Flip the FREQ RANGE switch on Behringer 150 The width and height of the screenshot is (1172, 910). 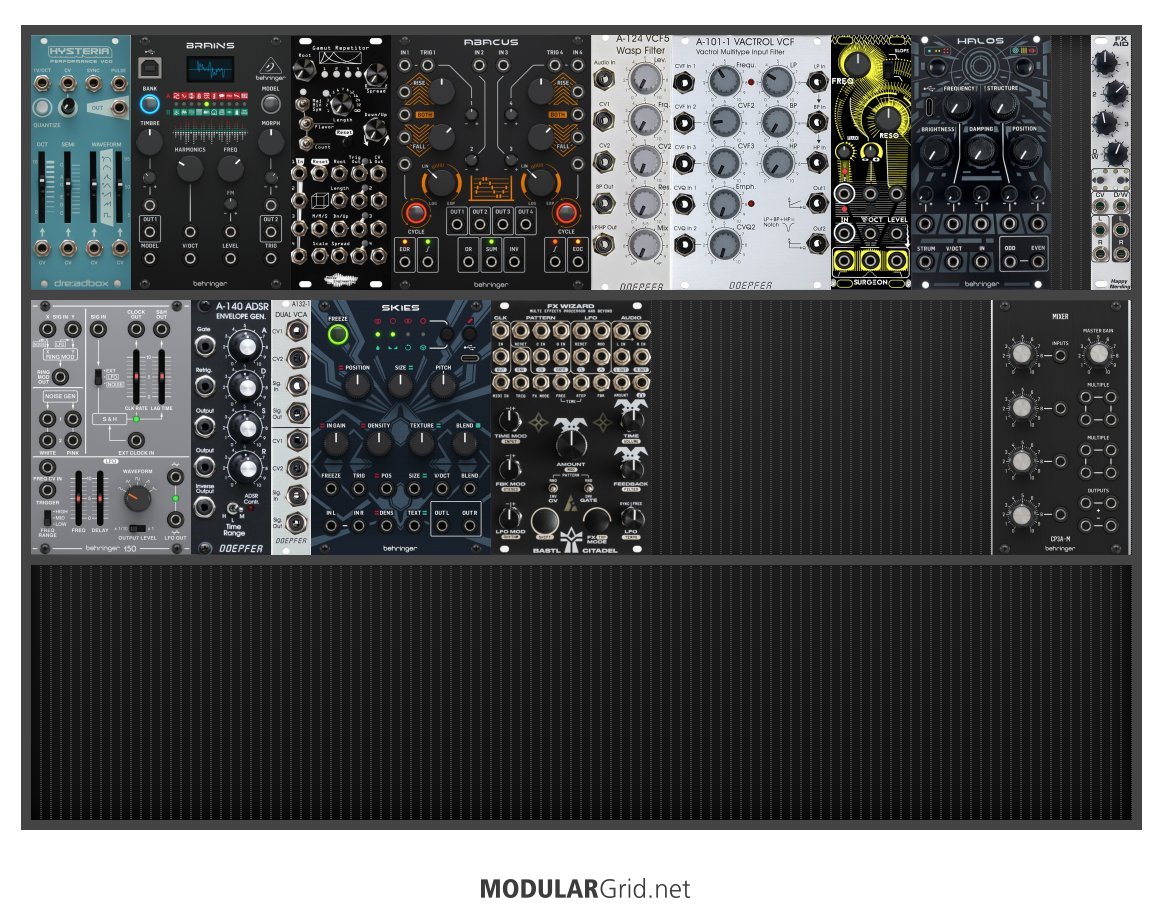48,517
